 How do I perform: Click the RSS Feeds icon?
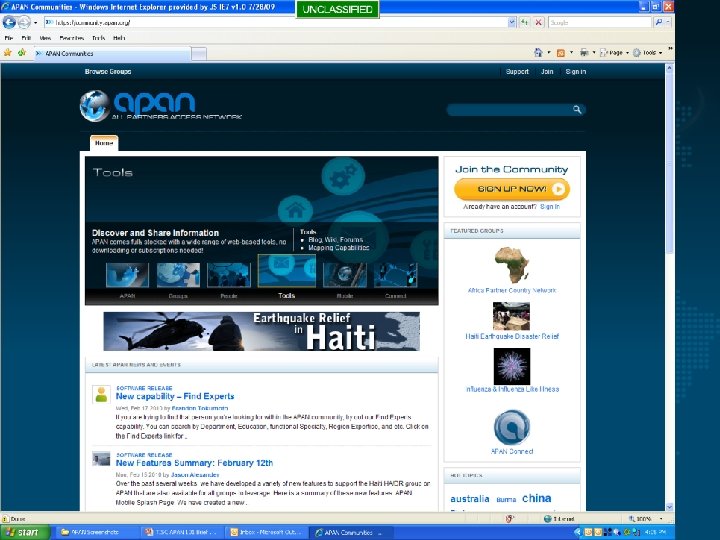click(561, 53)
